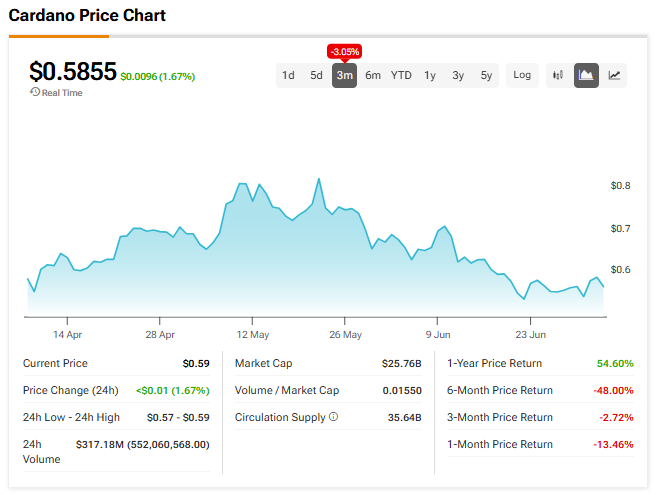Click Circulation Supply info icon
This screenshot has height=495, width=658.
(333, 417)
